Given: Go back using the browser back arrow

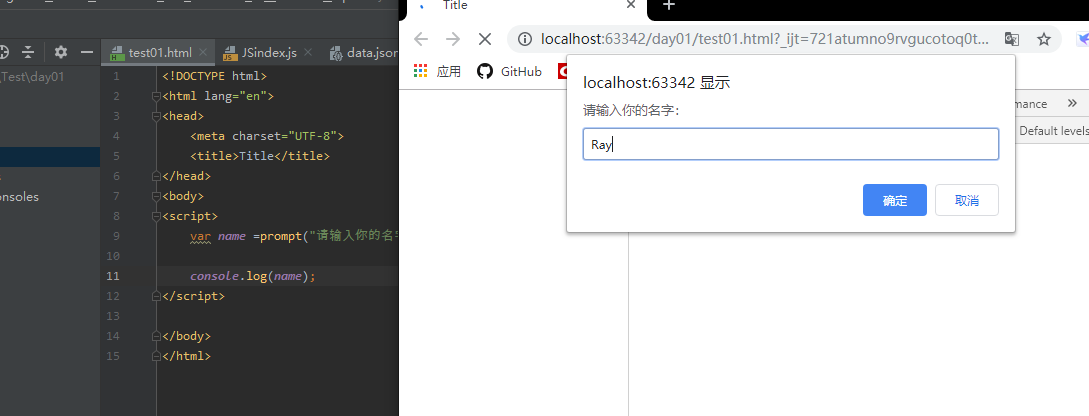Looking at the screenshot, I should click(x=421, y=39).
